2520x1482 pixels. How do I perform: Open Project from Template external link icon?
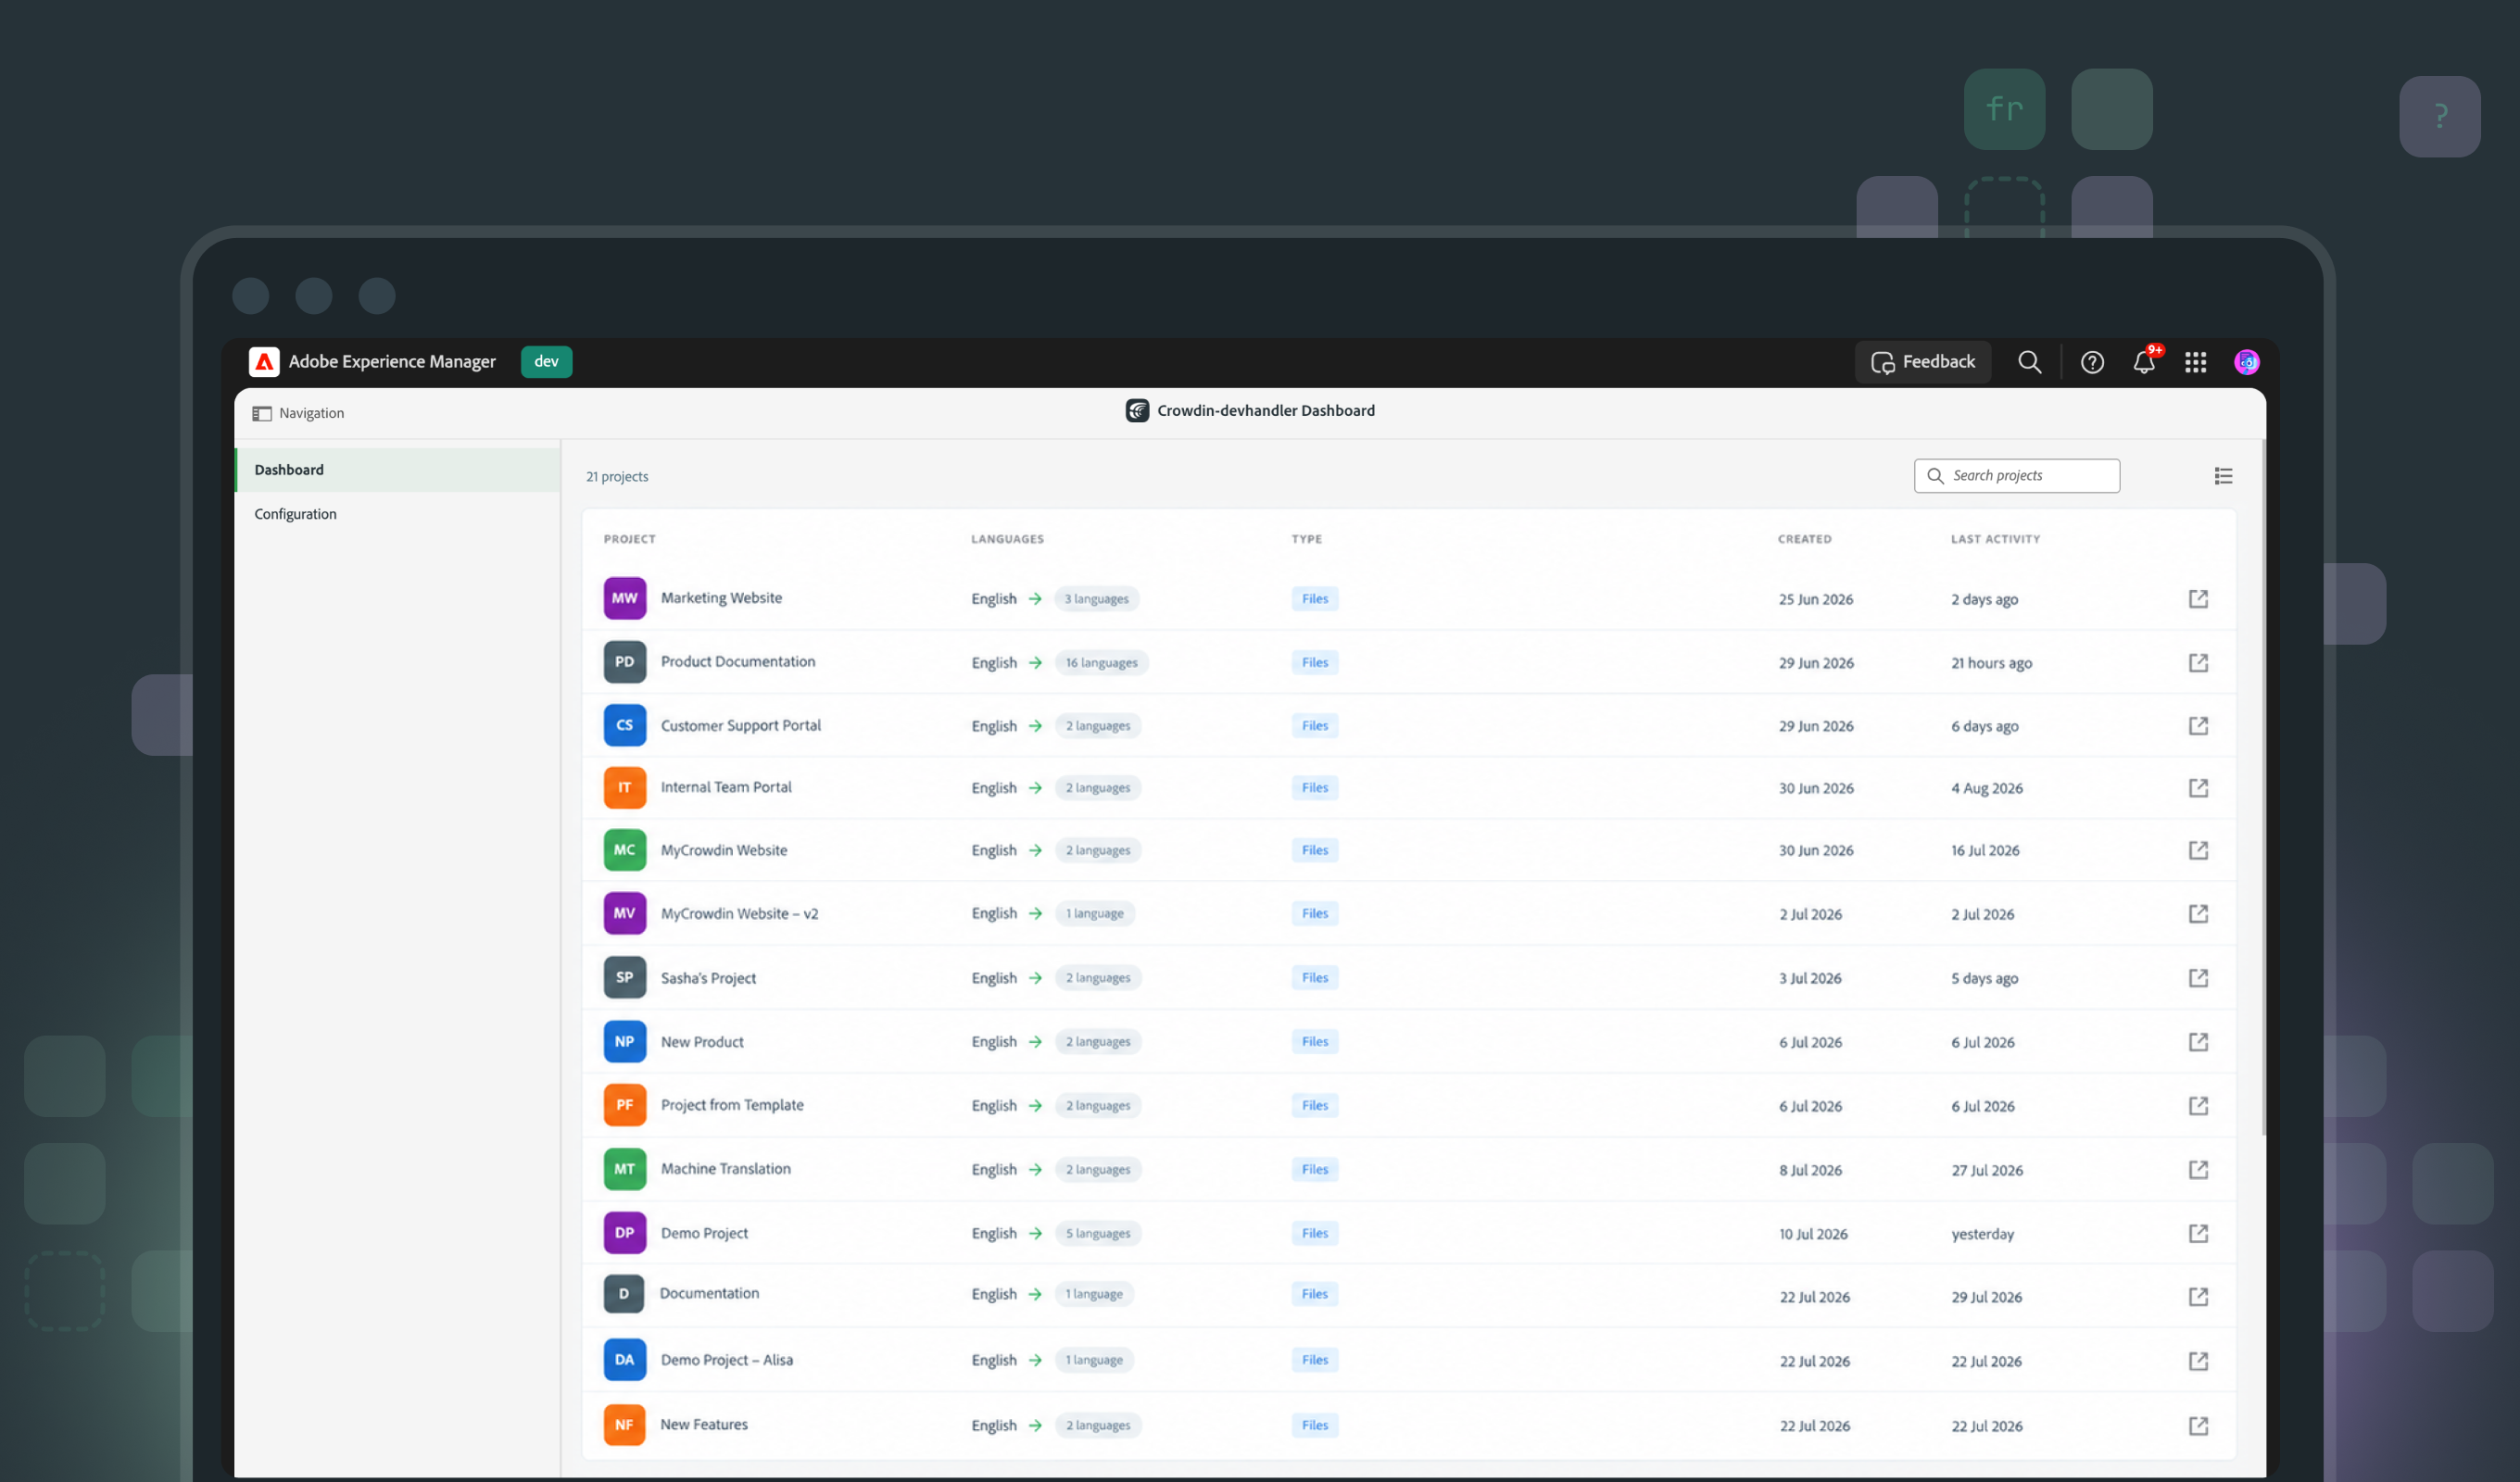2198,1106
